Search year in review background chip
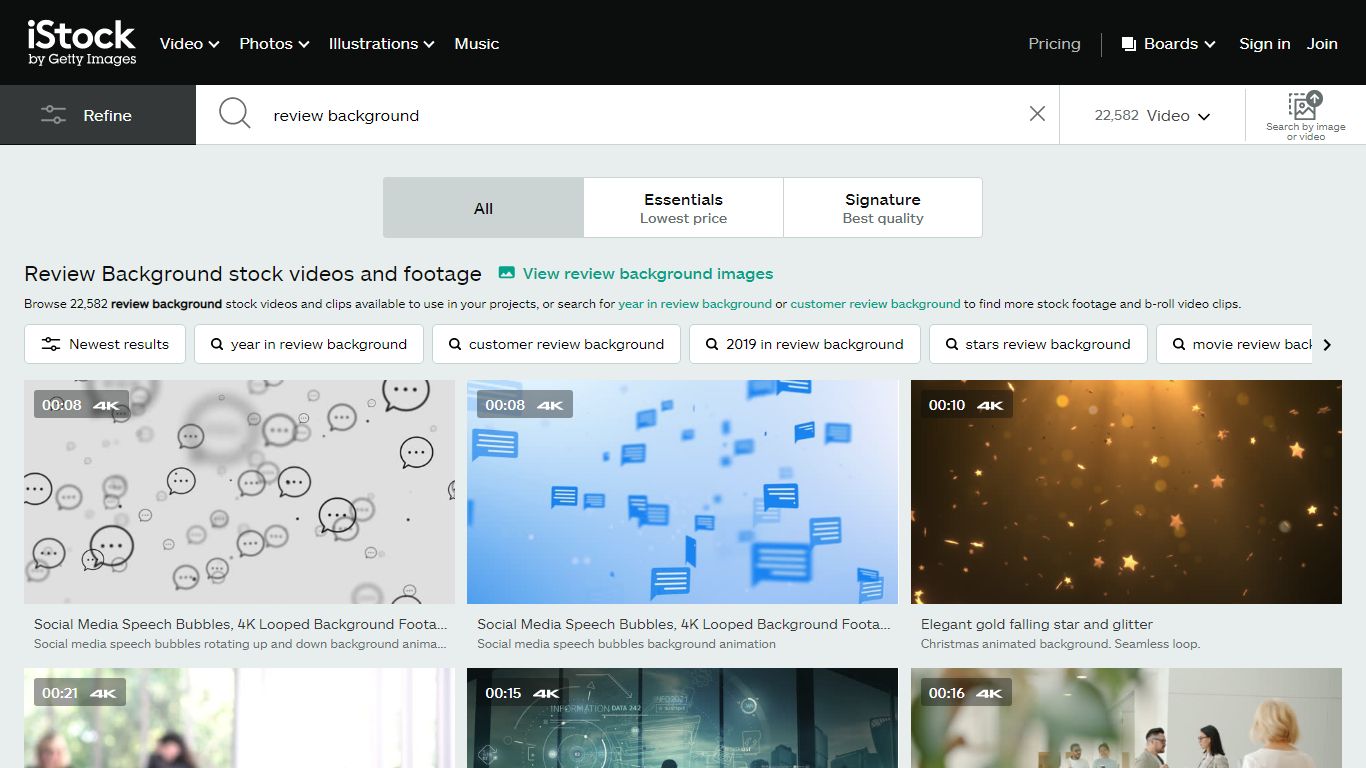This screenshot has height=768, width=1366. (309, 344)
